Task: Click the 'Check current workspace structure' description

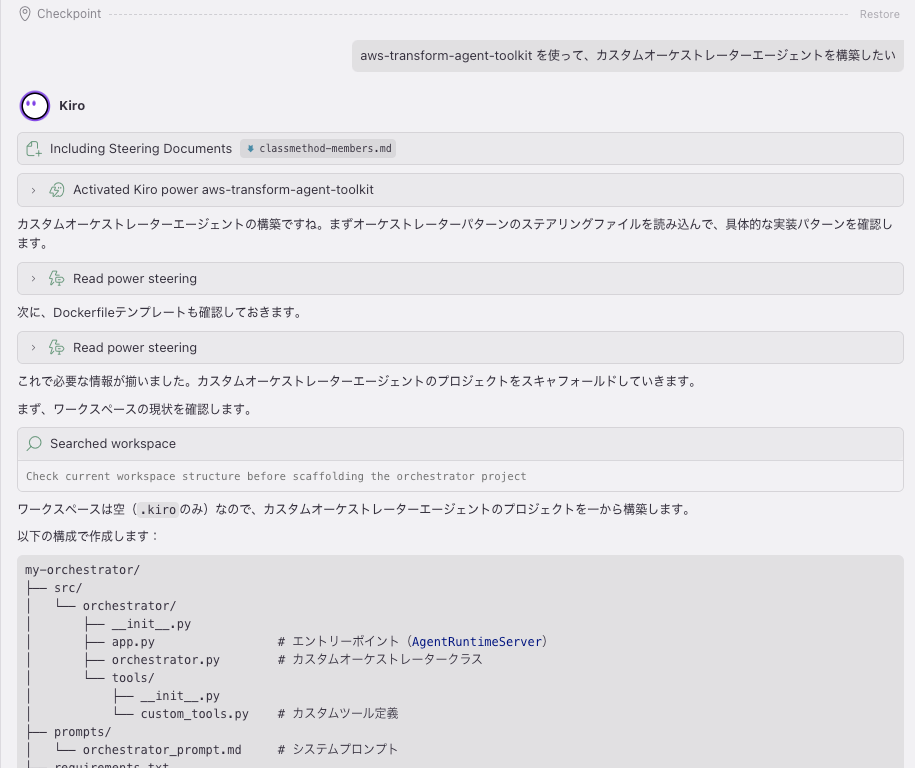Action: pyautogui.click(x=276, y=476)
